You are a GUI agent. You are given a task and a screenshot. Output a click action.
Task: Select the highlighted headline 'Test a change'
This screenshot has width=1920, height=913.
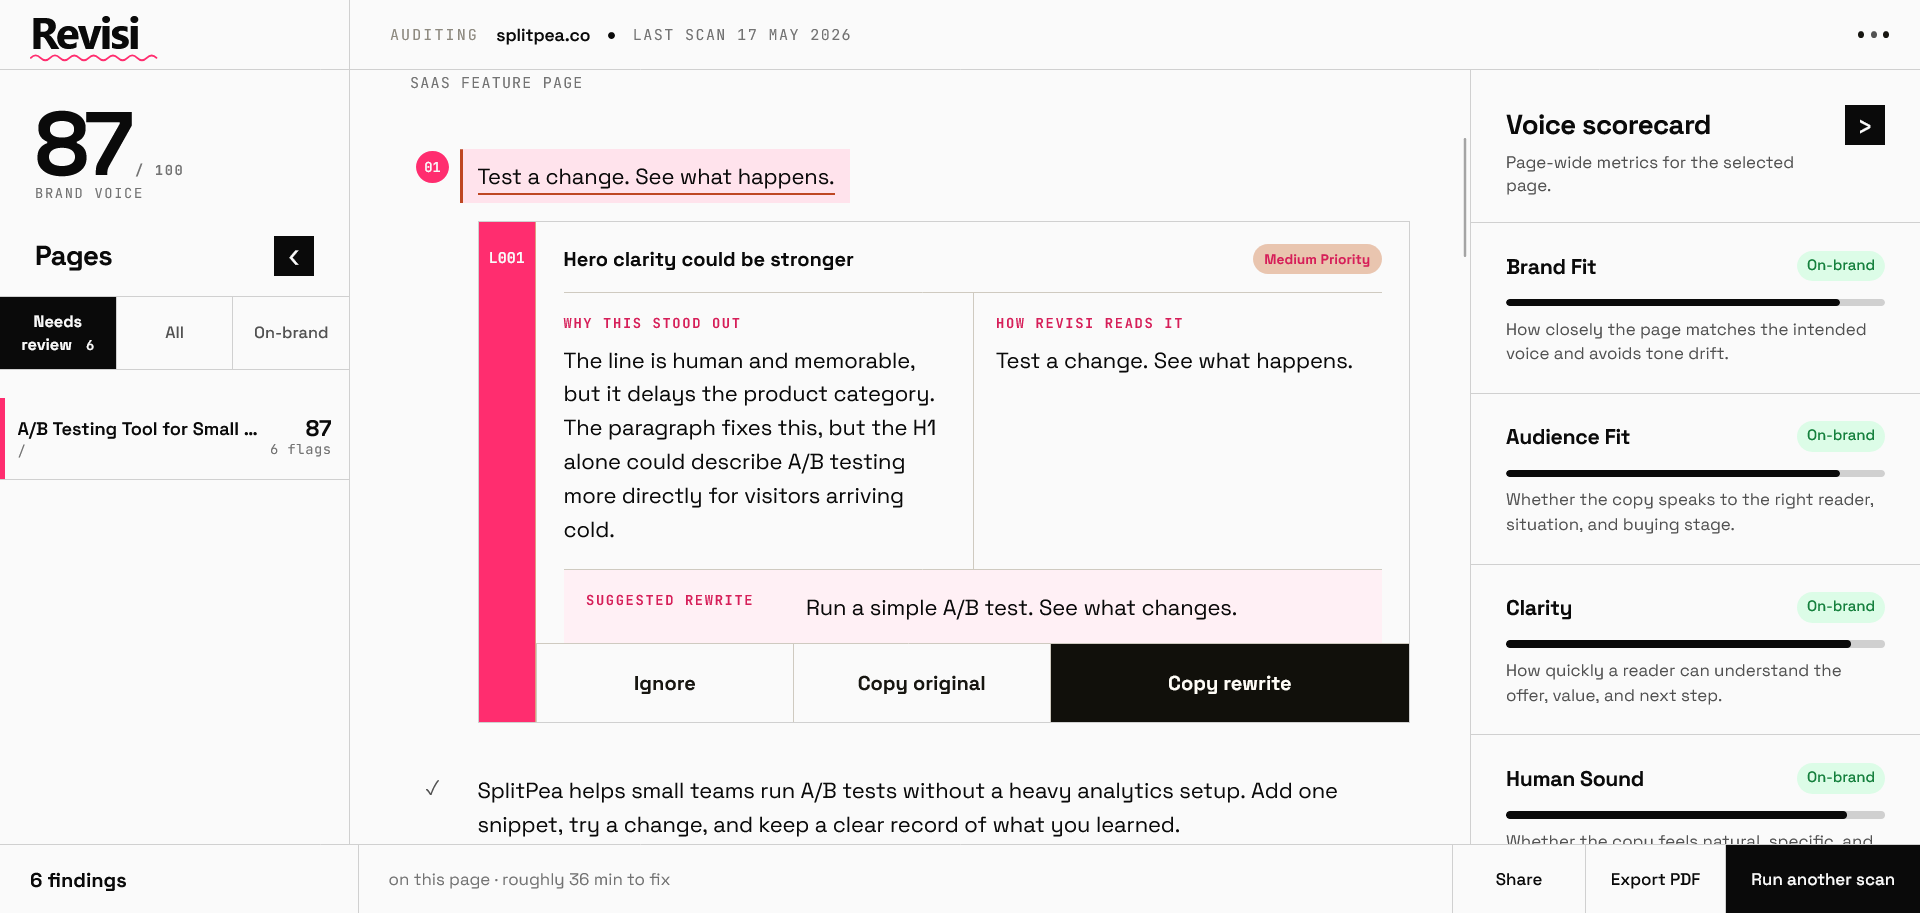(x=656, y=177)
